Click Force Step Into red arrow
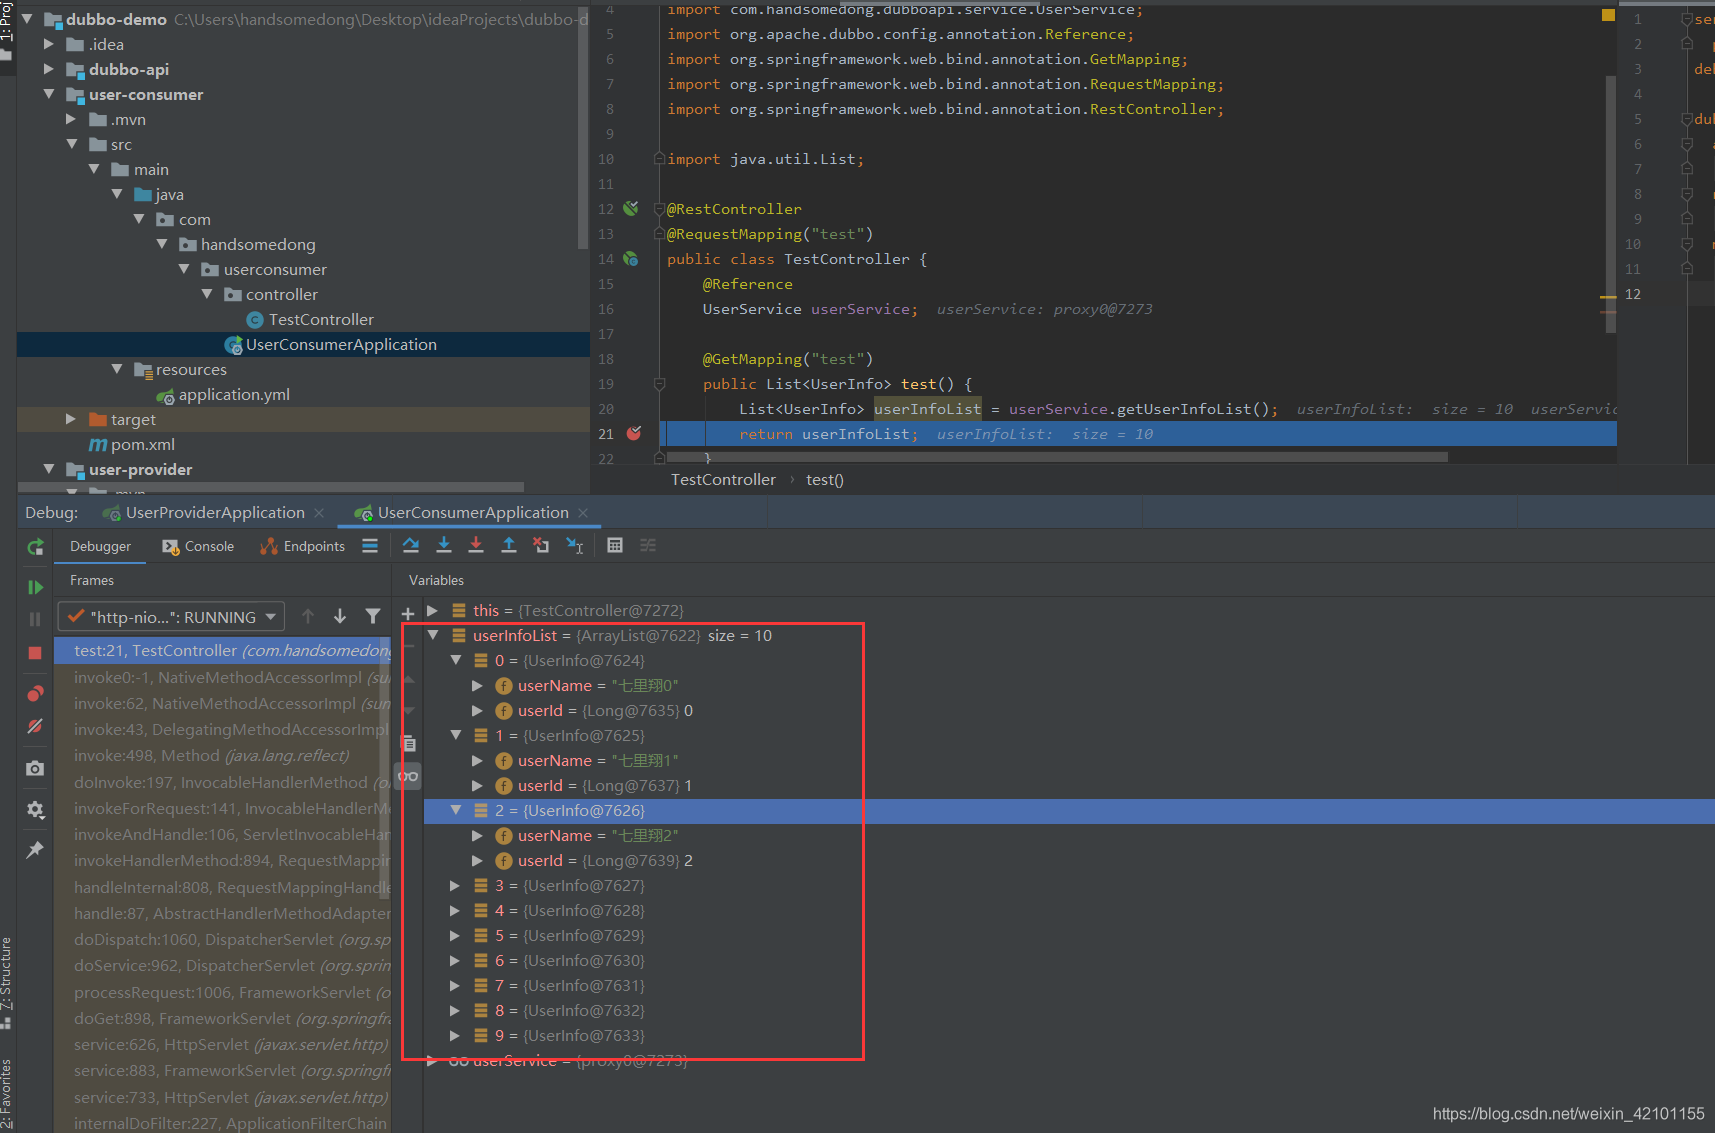Screen dimensions: 1715x1133 click(x=476, y=545)
